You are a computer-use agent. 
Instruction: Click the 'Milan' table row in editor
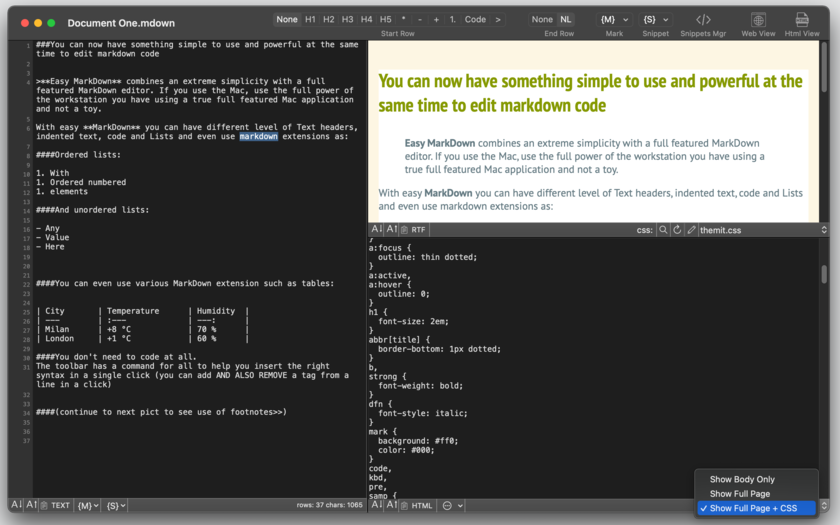coord(142,329)
